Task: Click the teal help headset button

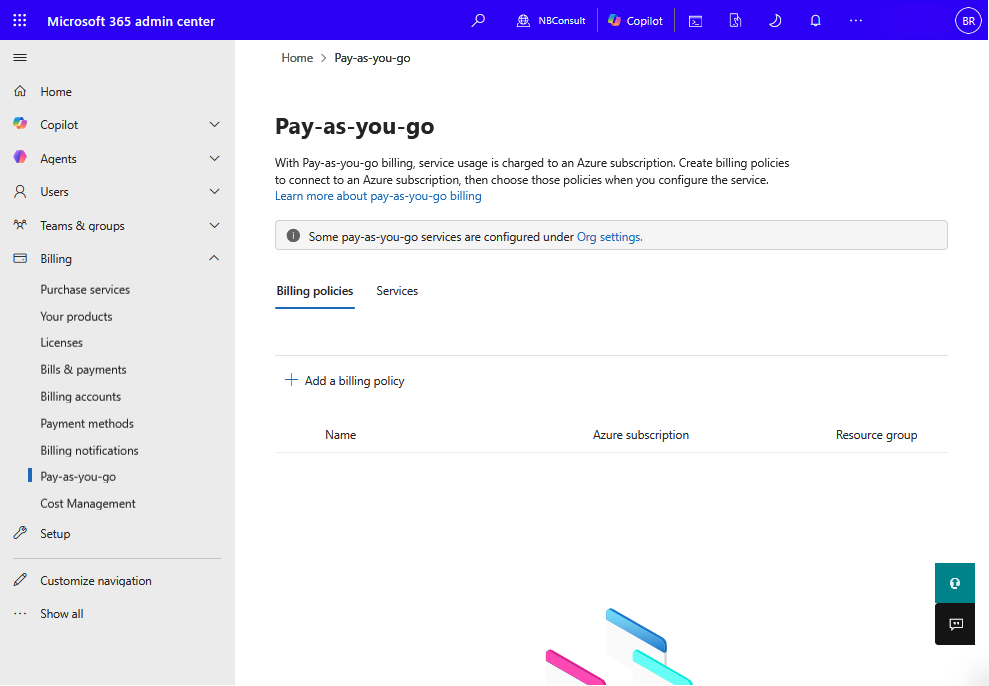Action: 955,583
